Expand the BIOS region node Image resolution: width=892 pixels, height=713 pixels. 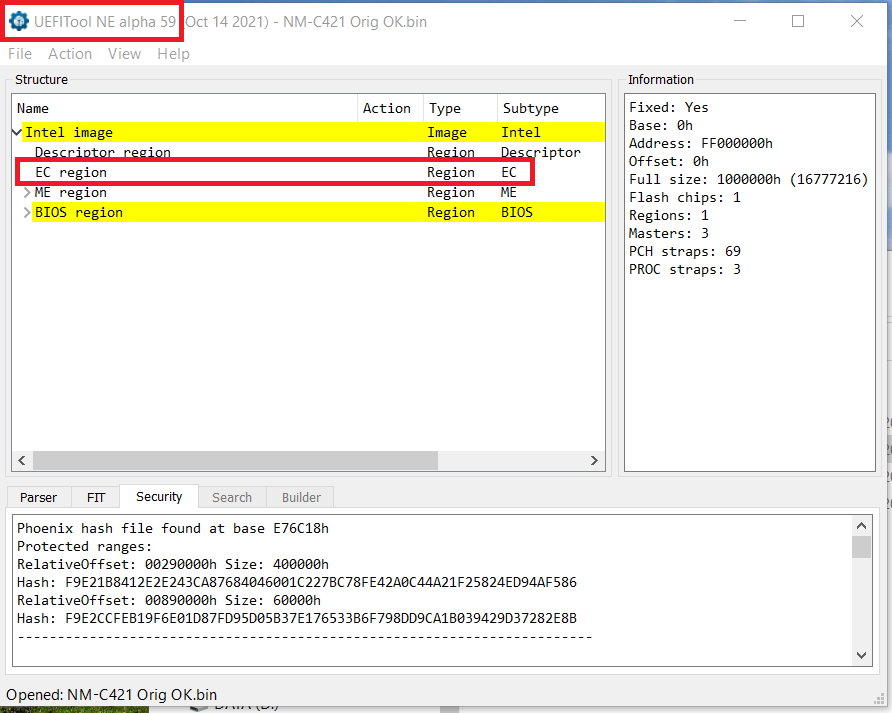[x=27, y=213]
